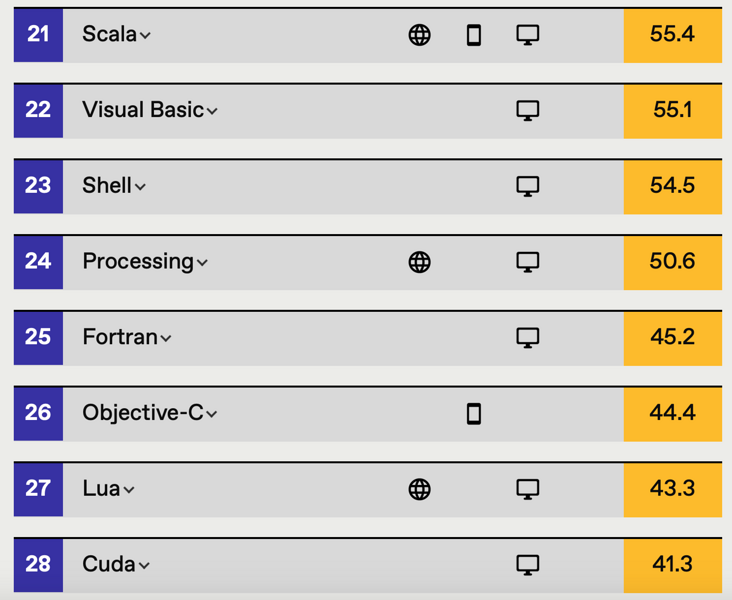Expand the Objective-C chevron
This screenshot has height=600, width=732.
pos(211,414)
